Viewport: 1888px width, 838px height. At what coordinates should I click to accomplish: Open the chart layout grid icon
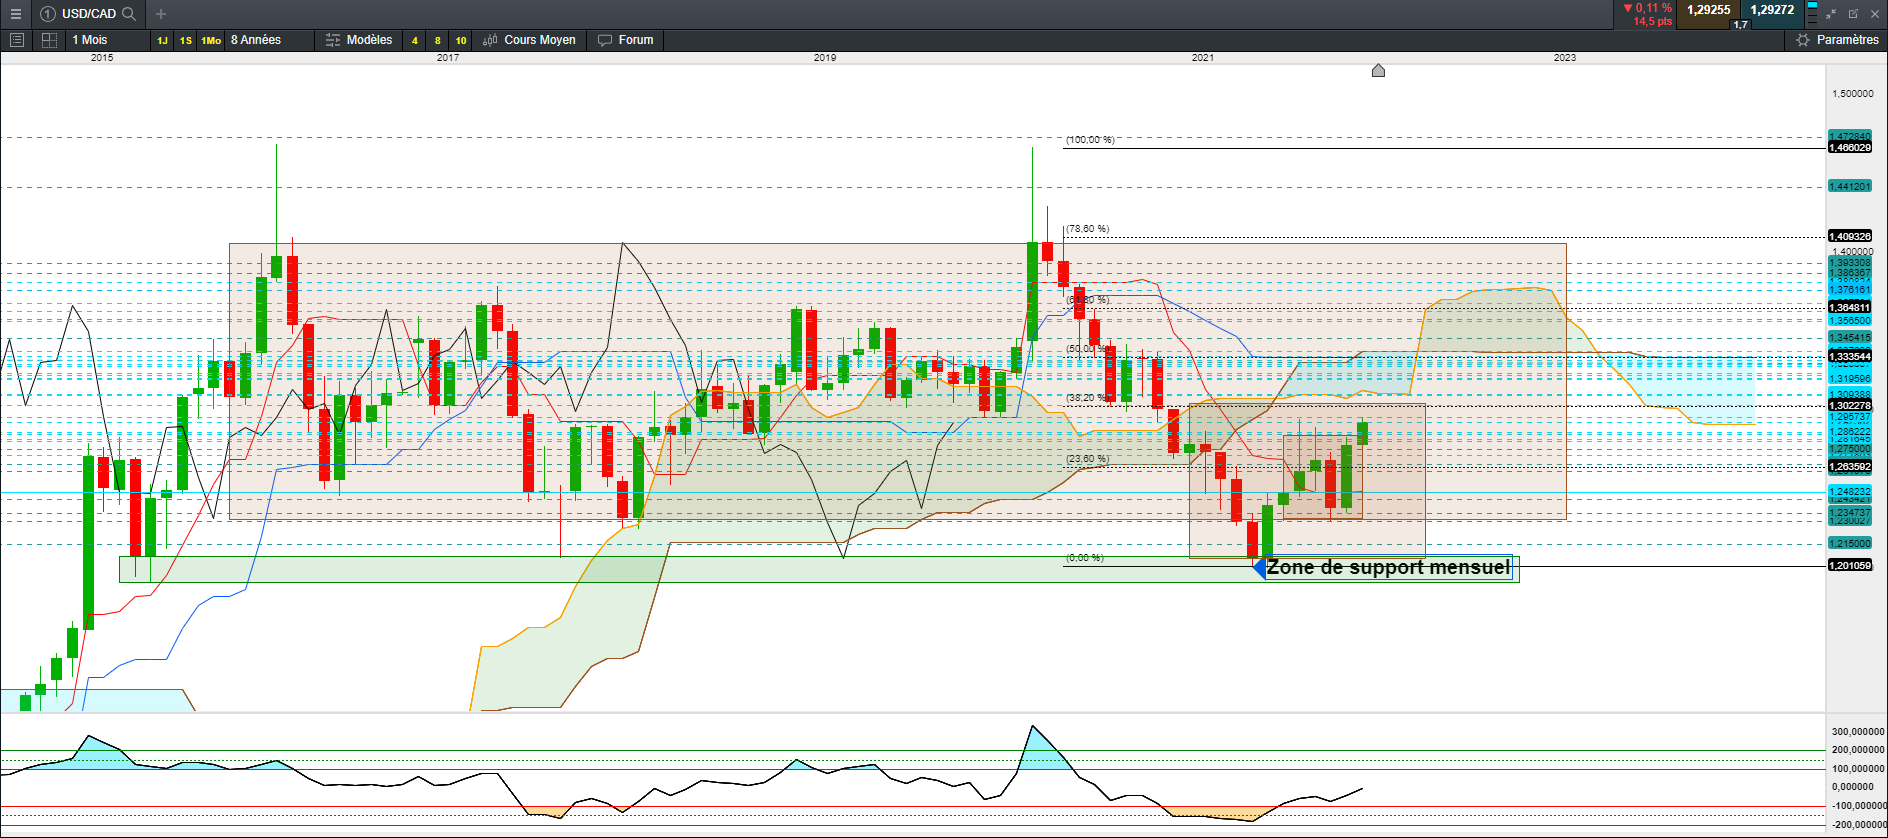49,40
